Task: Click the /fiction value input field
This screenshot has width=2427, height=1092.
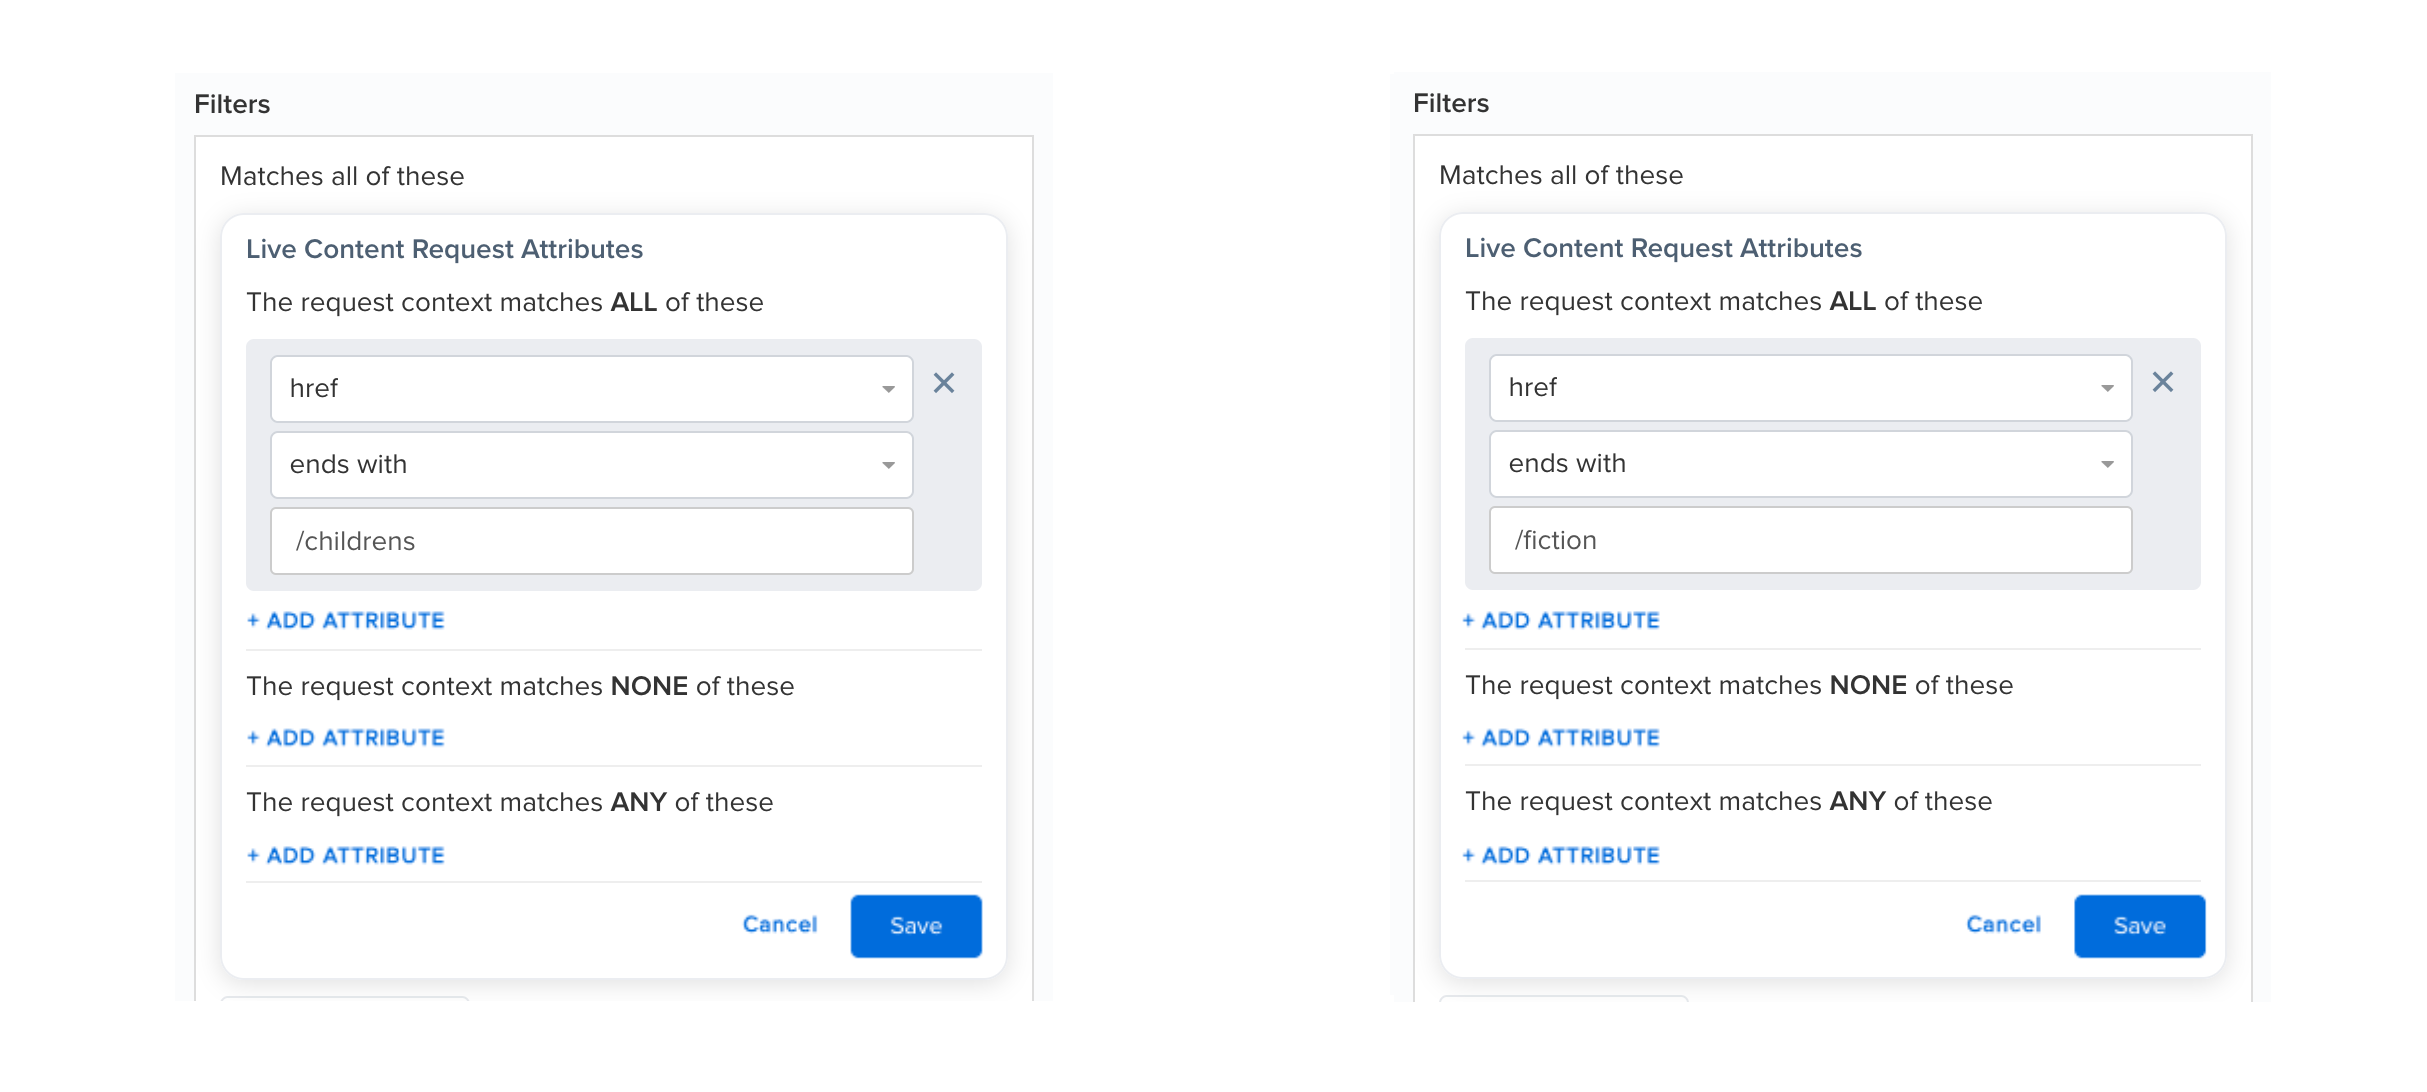Action: click(1811, 540)
